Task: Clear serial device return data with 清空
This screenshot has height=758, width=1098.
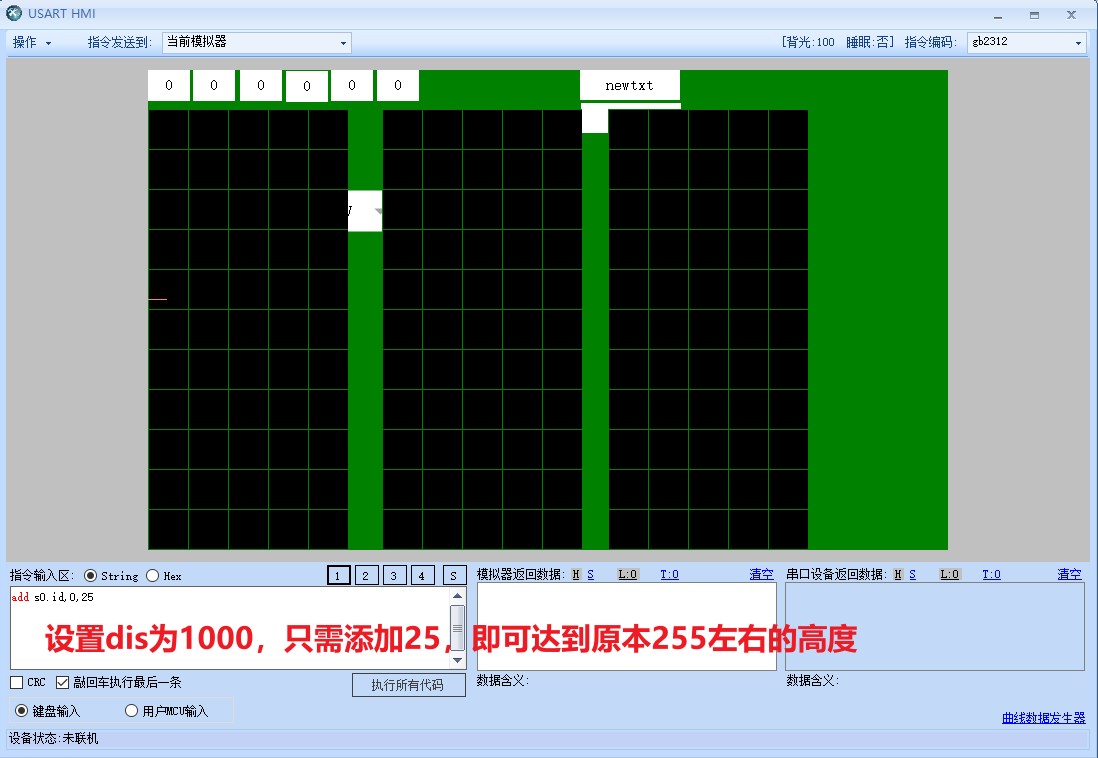Action: [1069, 574]
